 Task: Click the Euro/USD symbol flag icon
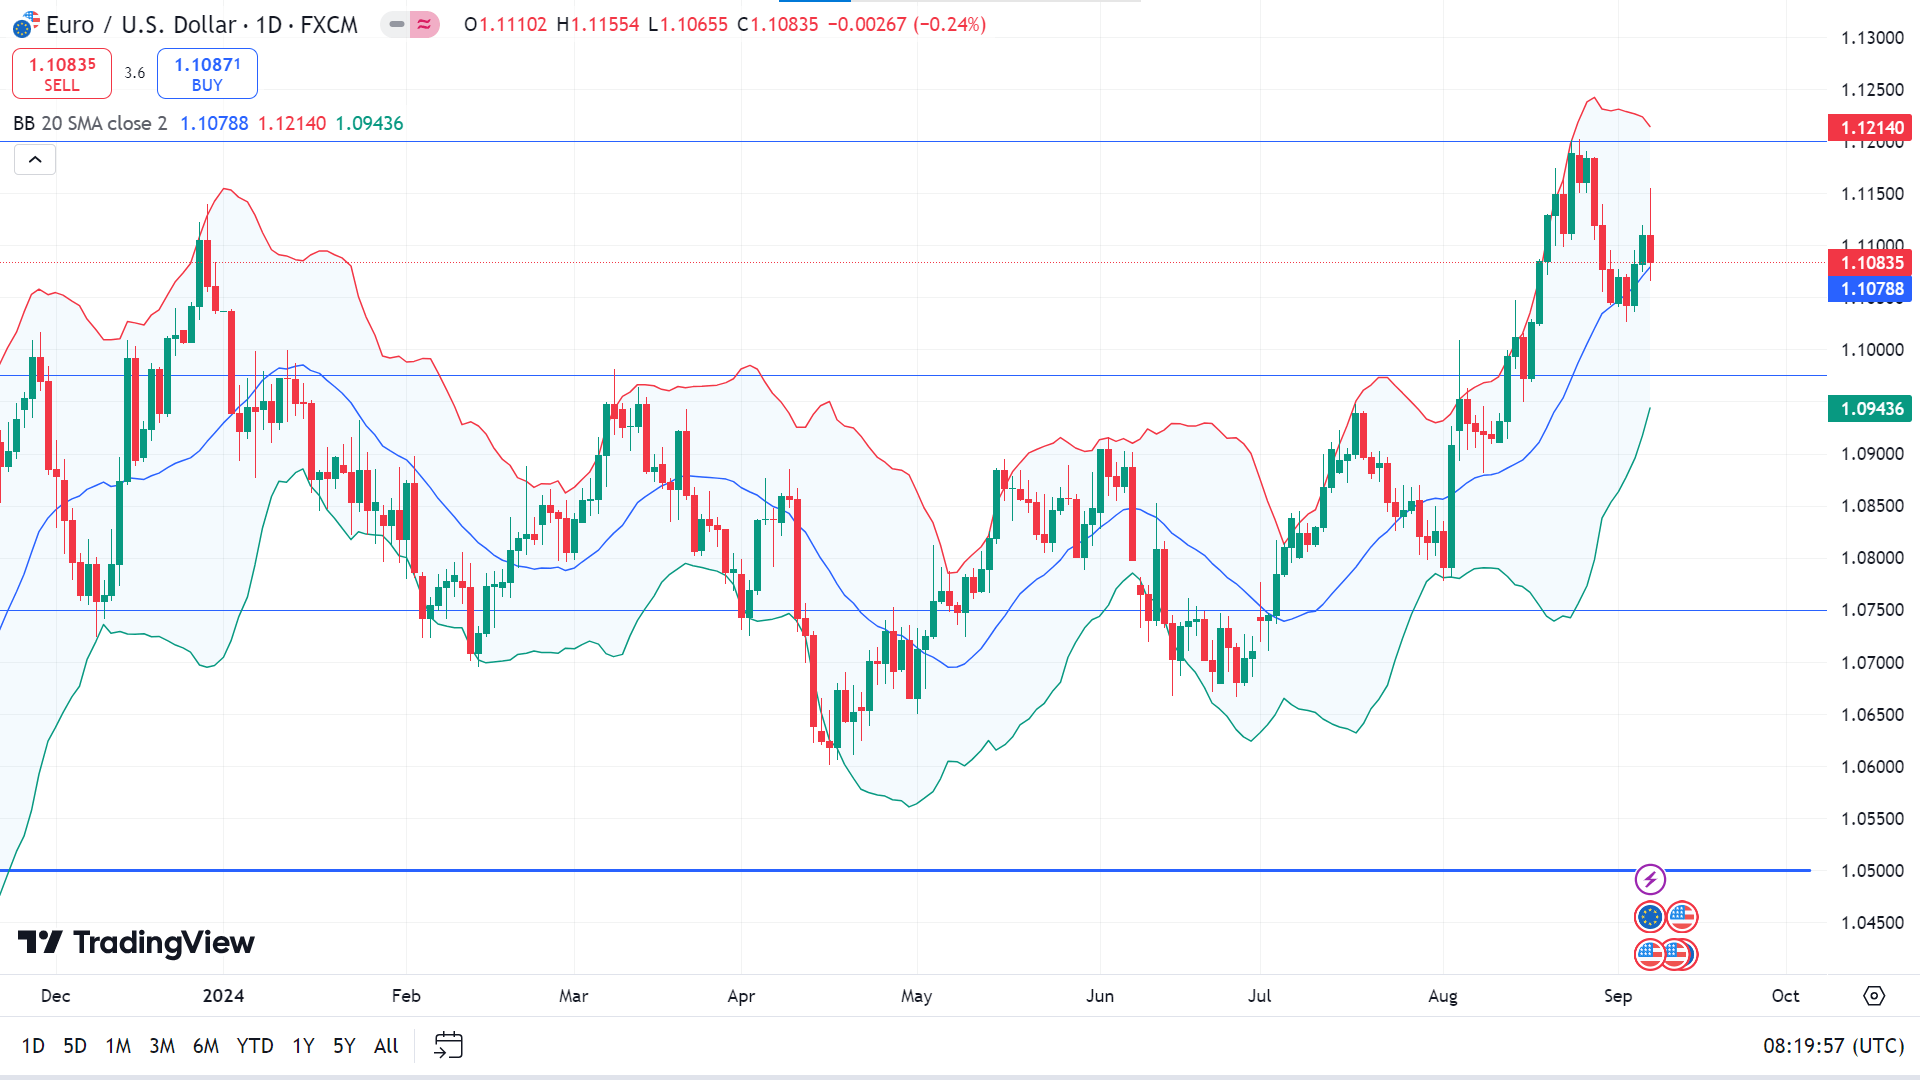click(26, 25)
